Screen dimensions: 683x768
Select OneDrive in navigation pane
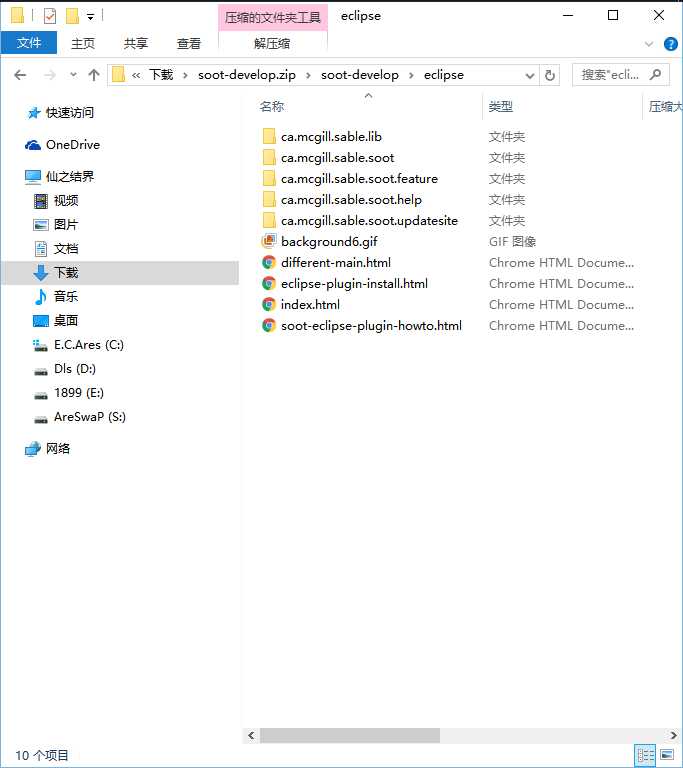[73, 144]
